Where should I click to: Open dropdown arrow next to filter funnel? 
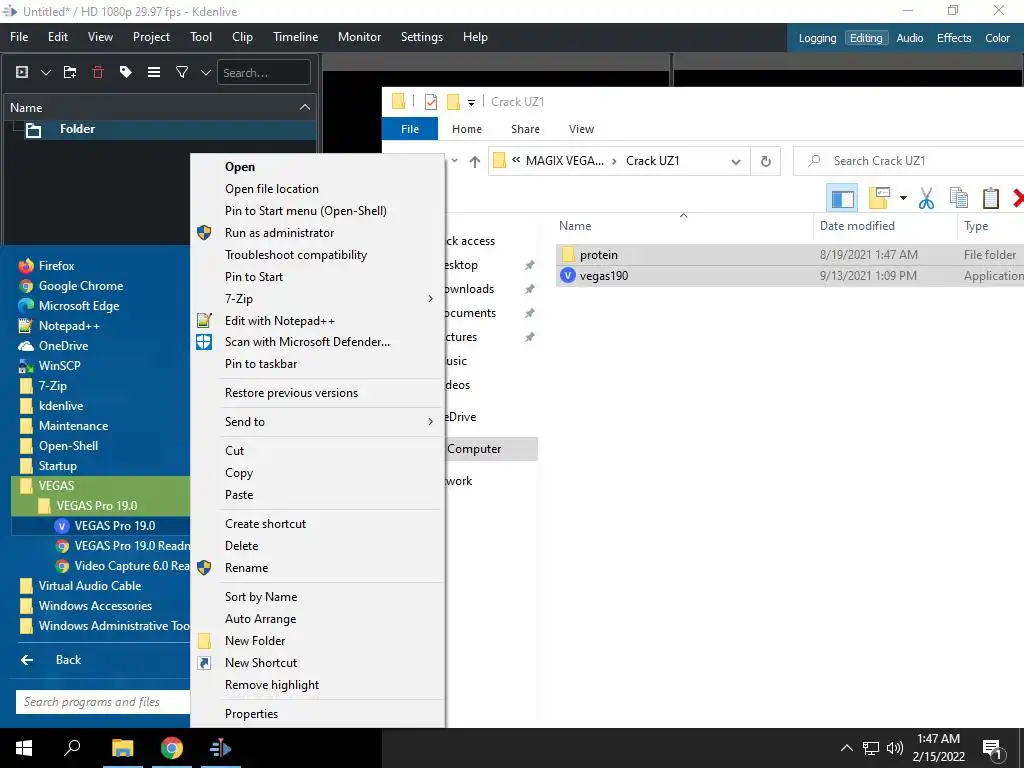pyautogui.click(x=206, y=72)
